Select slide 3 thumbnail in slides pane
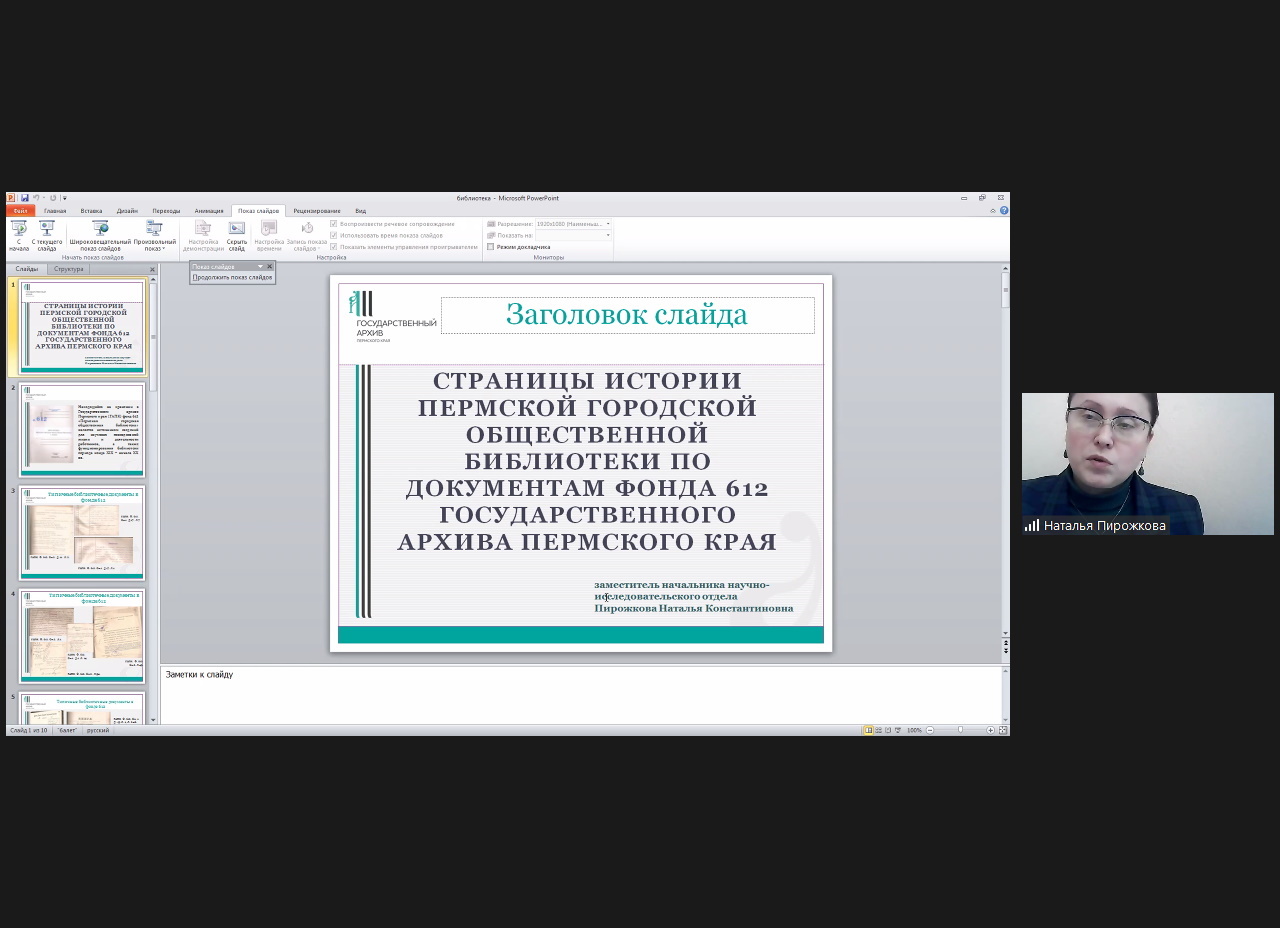This screenshot has height=928, width=1280. (82, 533)
